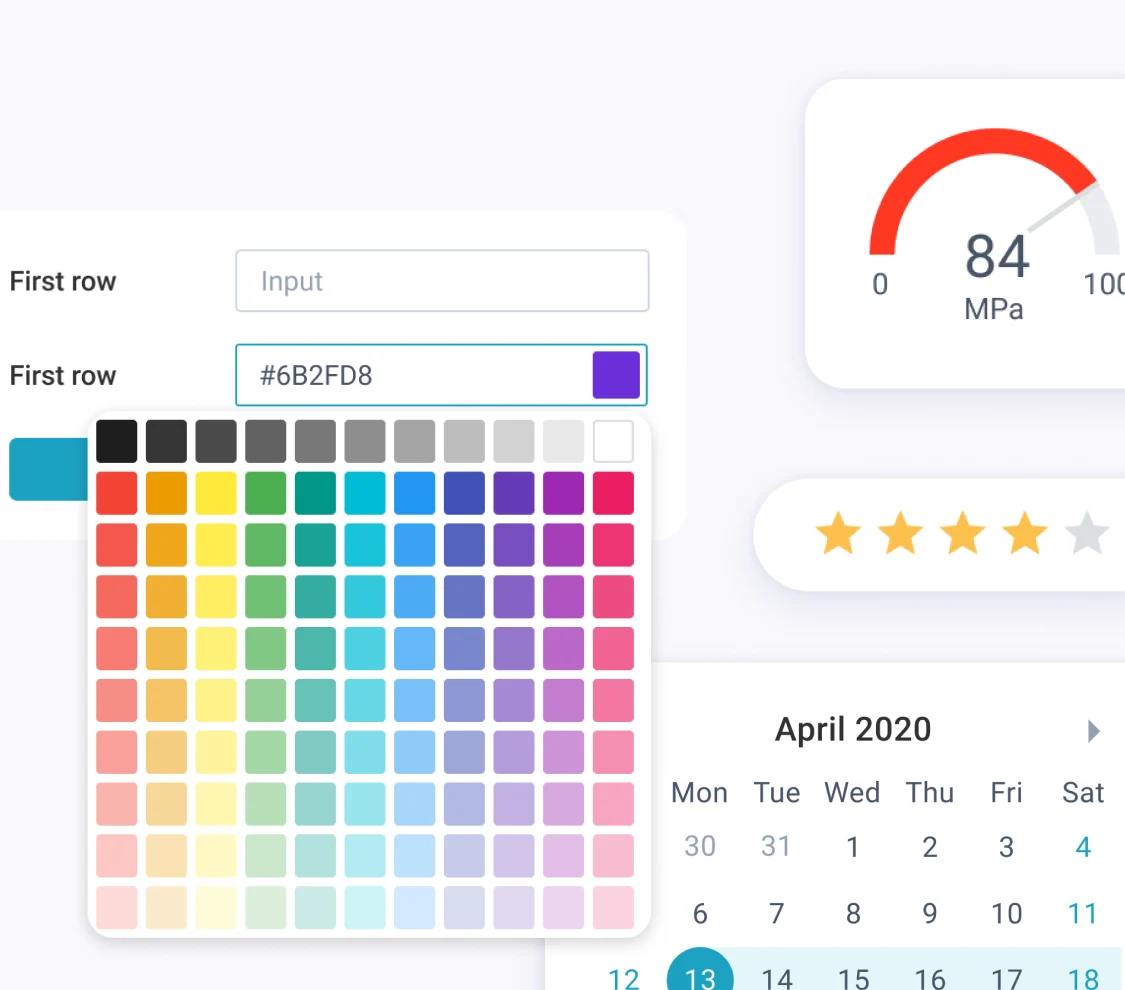The image size is (1125, 990).
Task: Select April 9 in the calendar
Action: point(930,914)
